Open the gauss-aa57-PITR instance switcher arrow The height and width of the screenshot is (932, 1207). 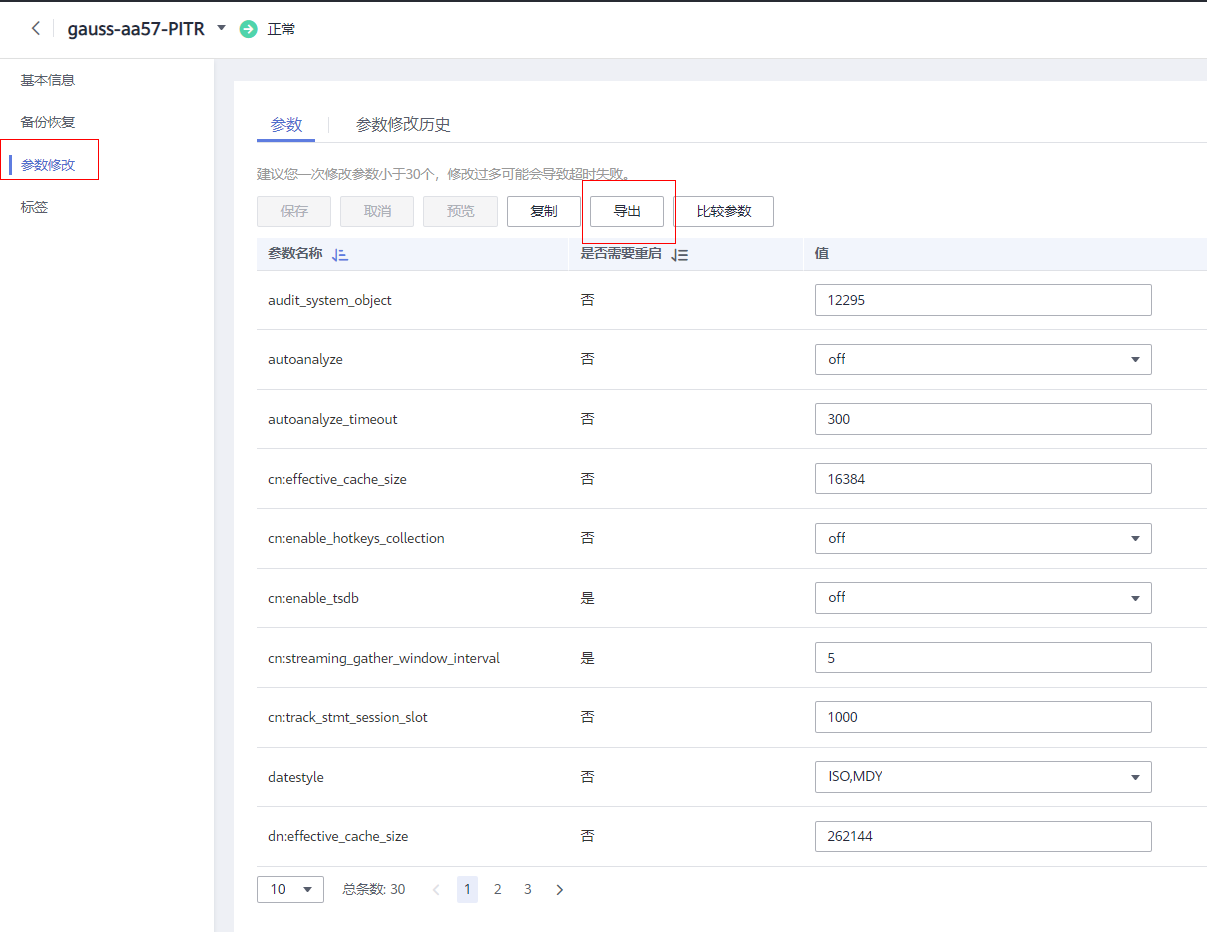[x=221, y=28]
